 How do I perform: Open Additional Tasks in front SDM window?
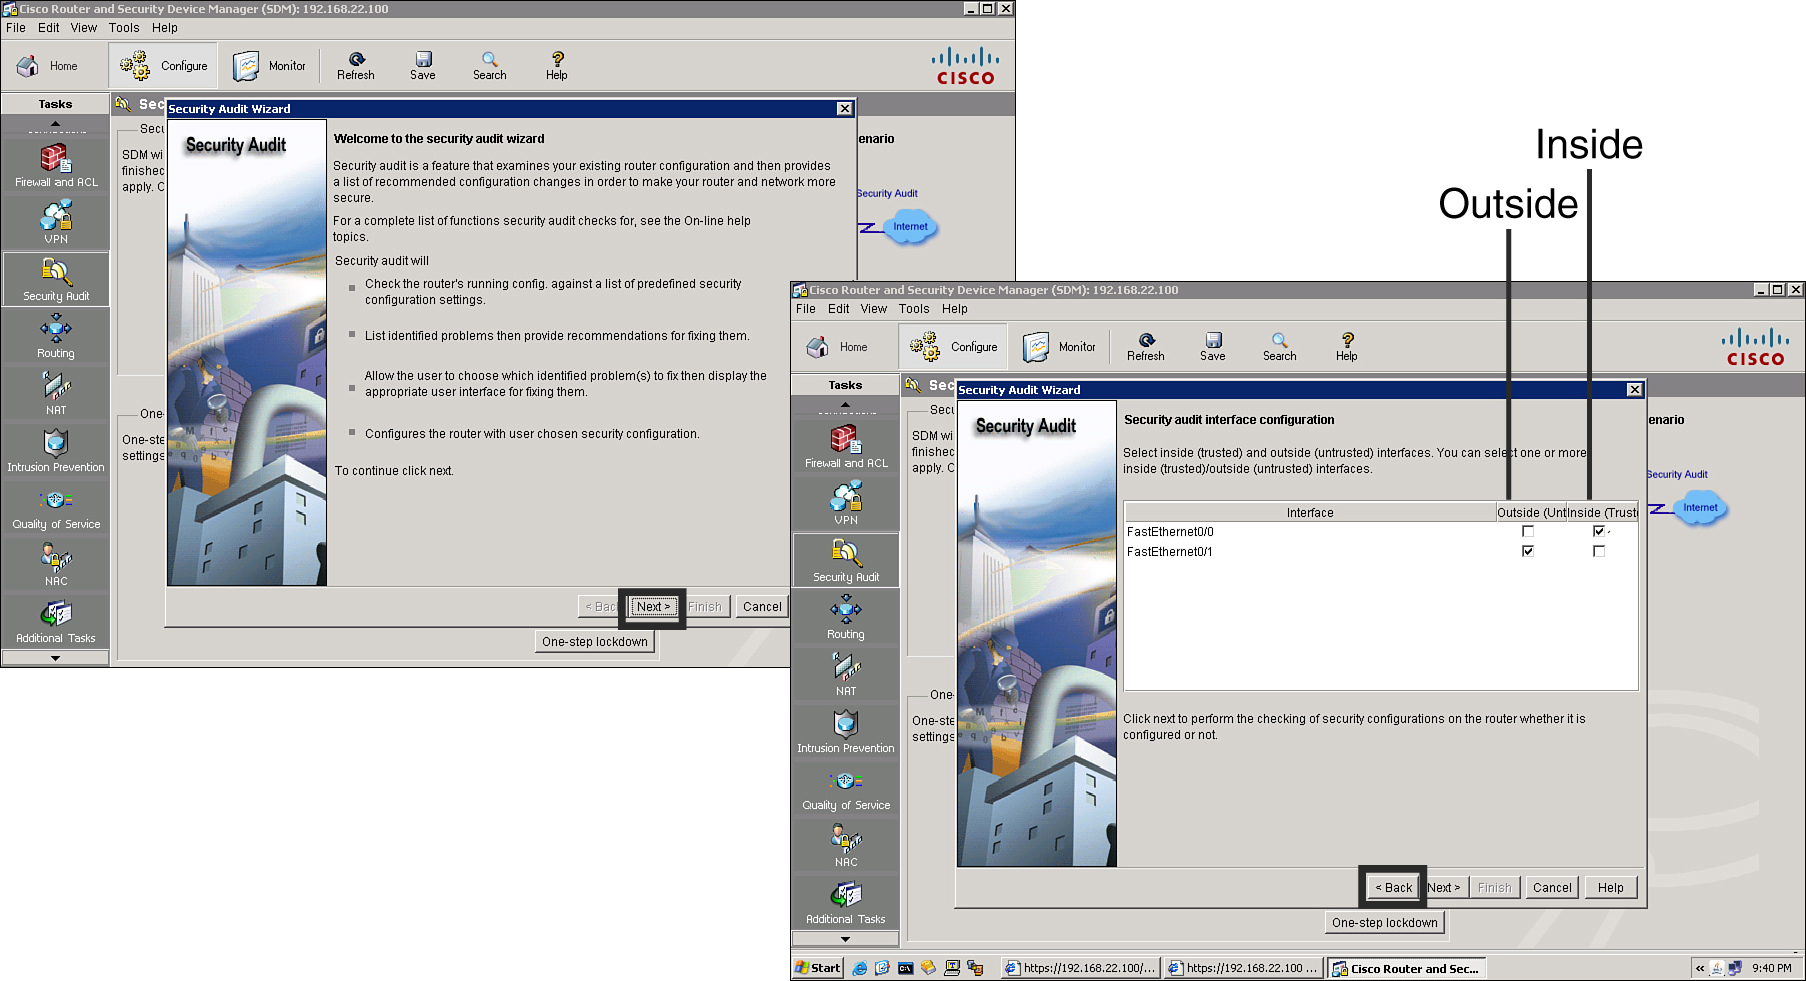coord(846,902)
